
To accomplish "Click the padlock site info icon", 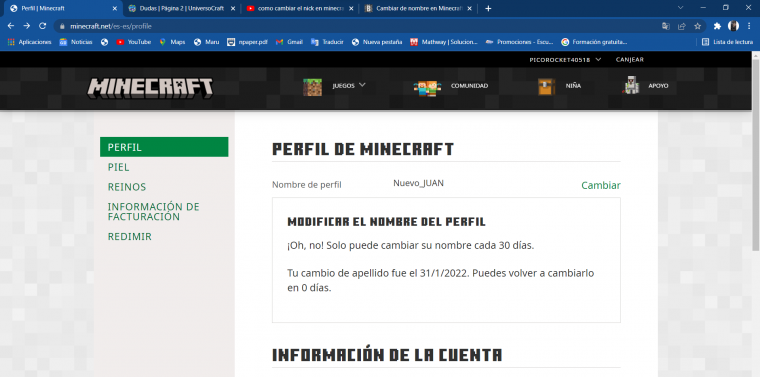I will point(62,26).
